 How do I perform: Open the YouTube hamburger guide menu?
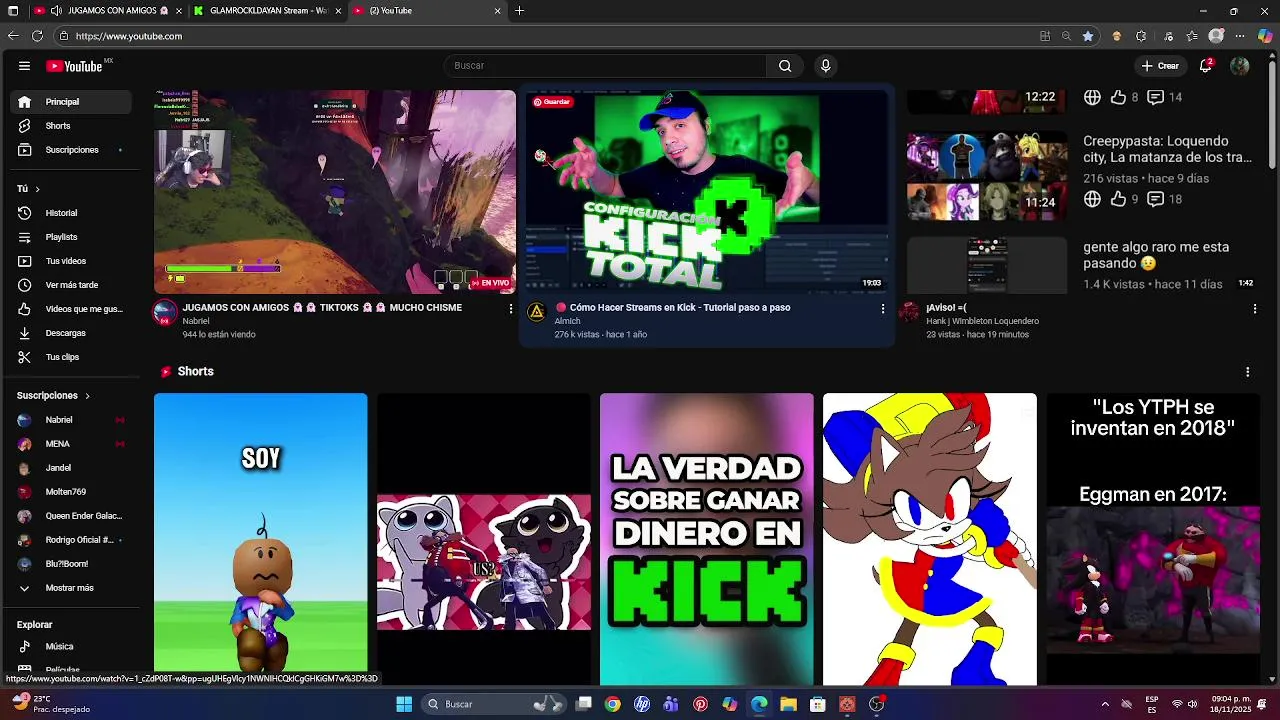point(24,66)
